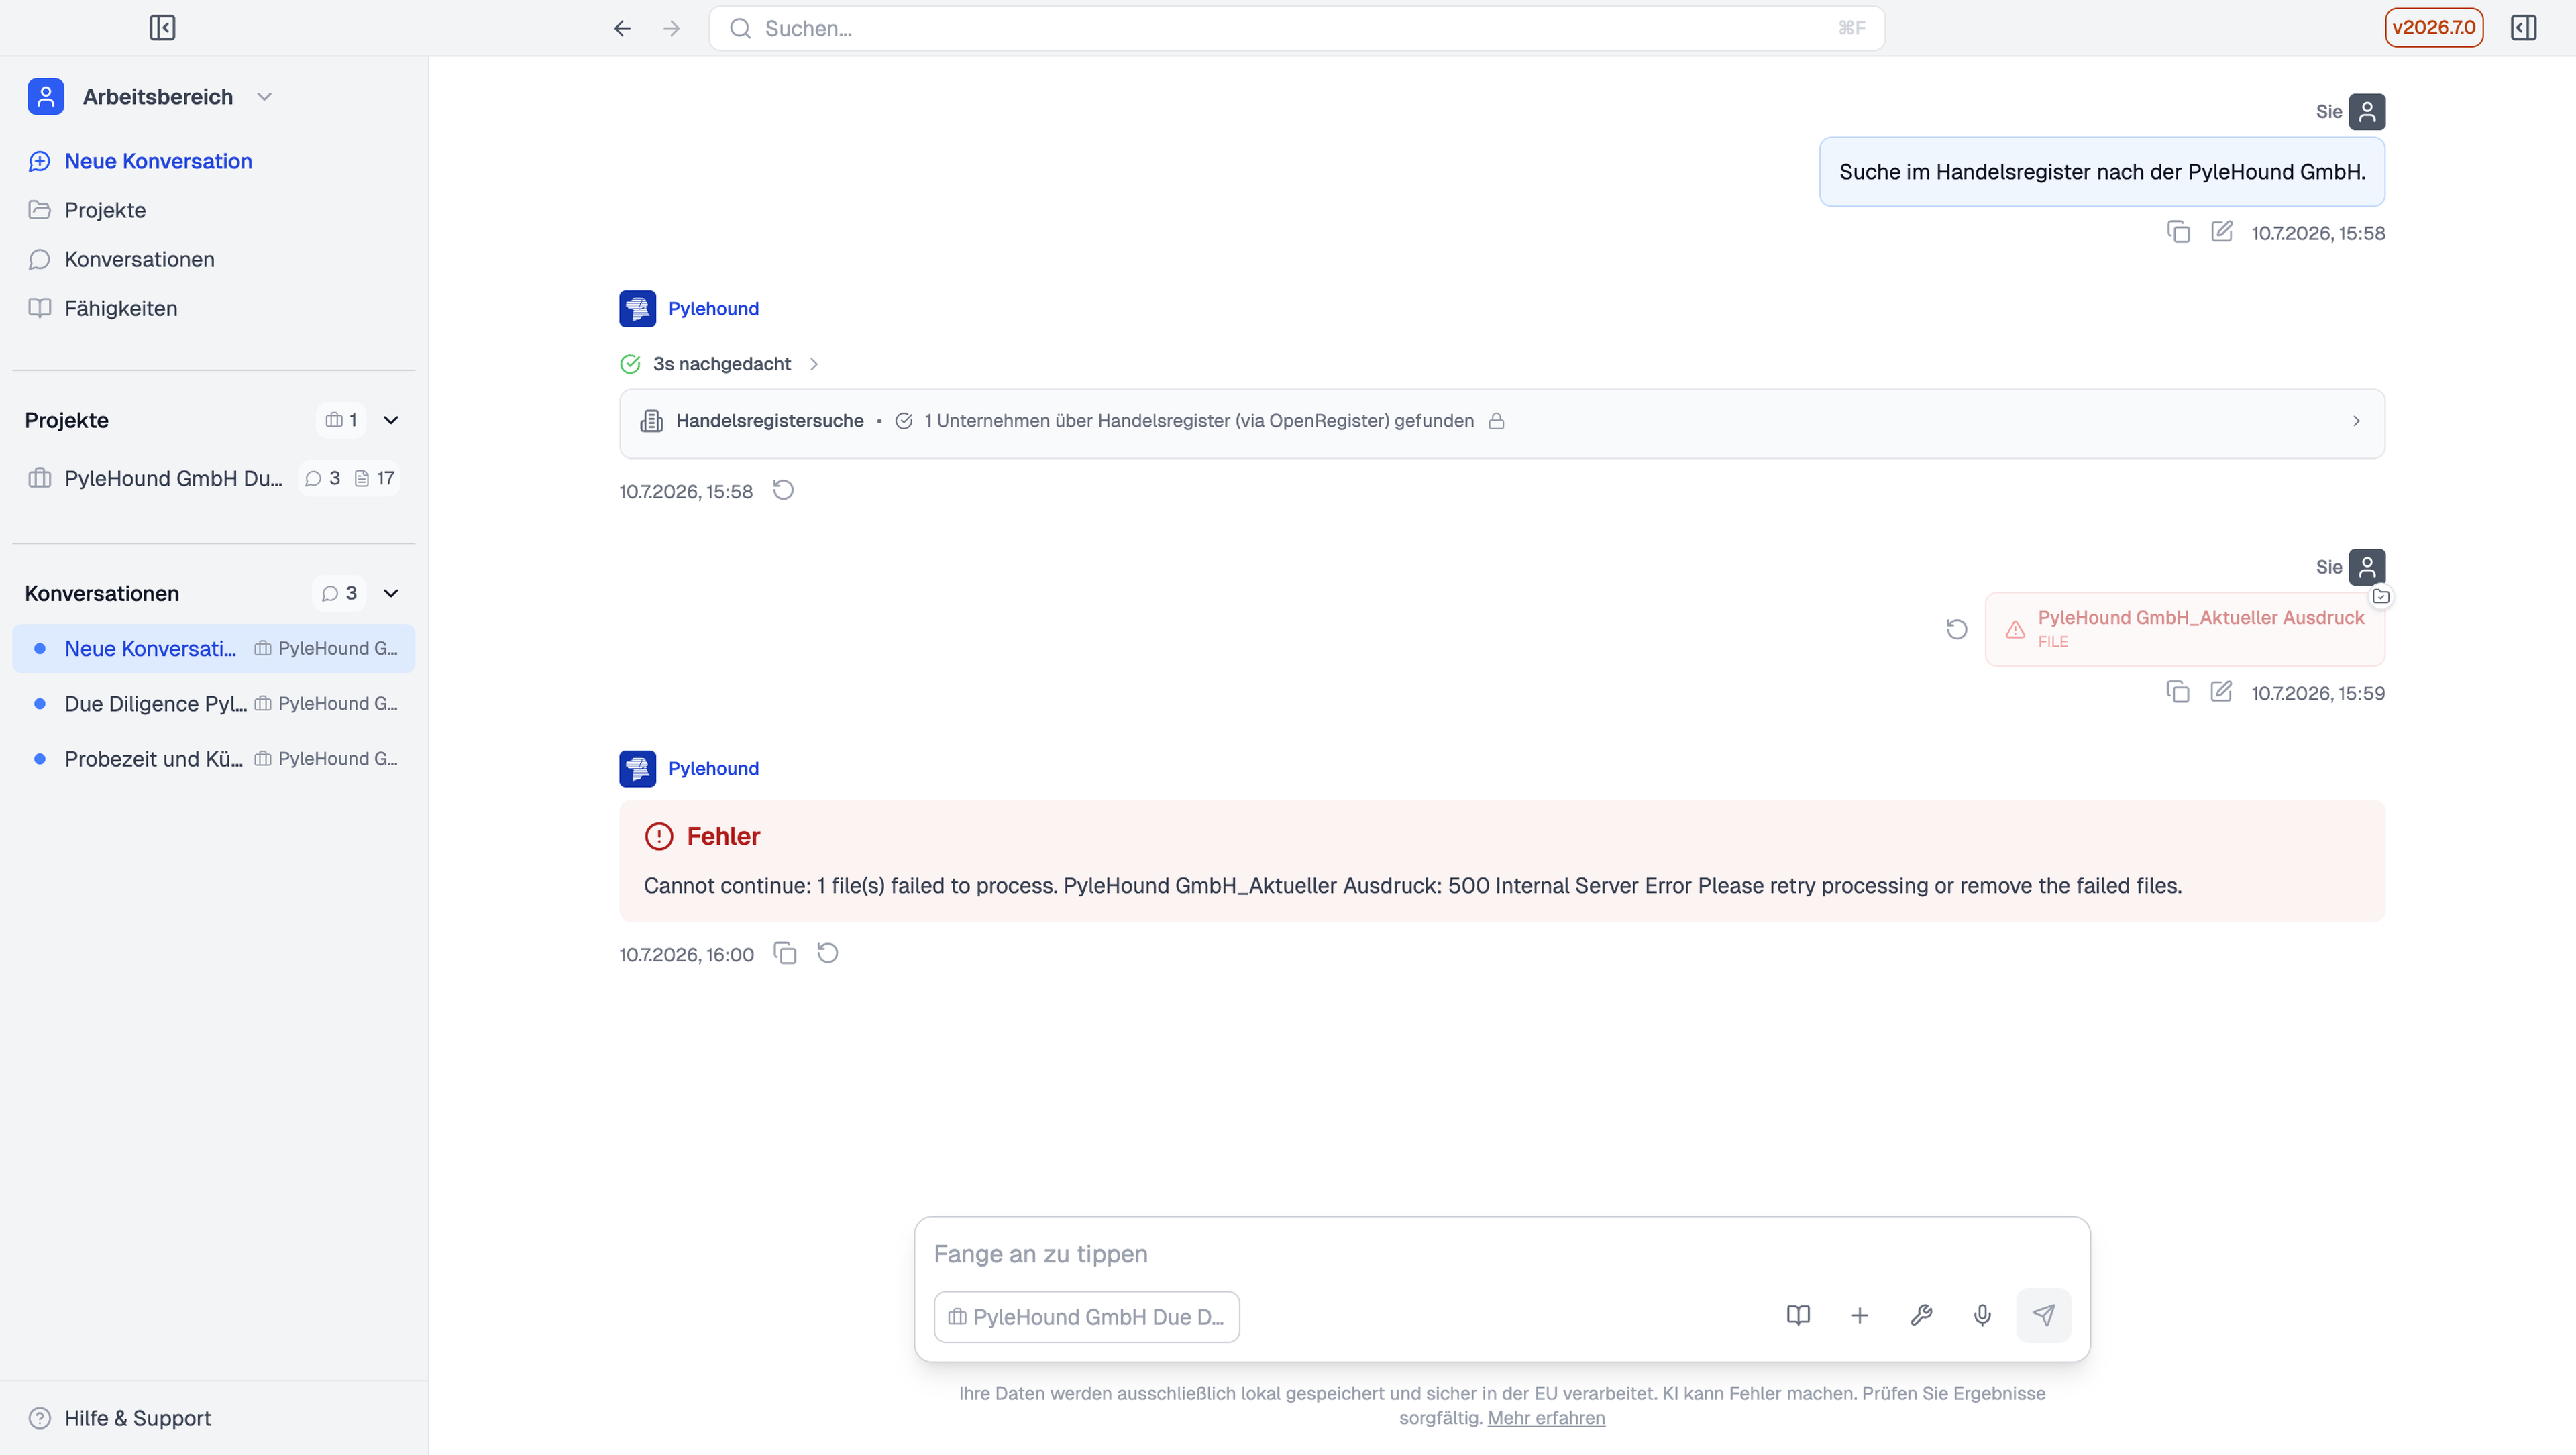Image resolution: width=2576 pixels, height=1455 pixels.
Task: Go forward with the right arrow
Action: [672, 28]
